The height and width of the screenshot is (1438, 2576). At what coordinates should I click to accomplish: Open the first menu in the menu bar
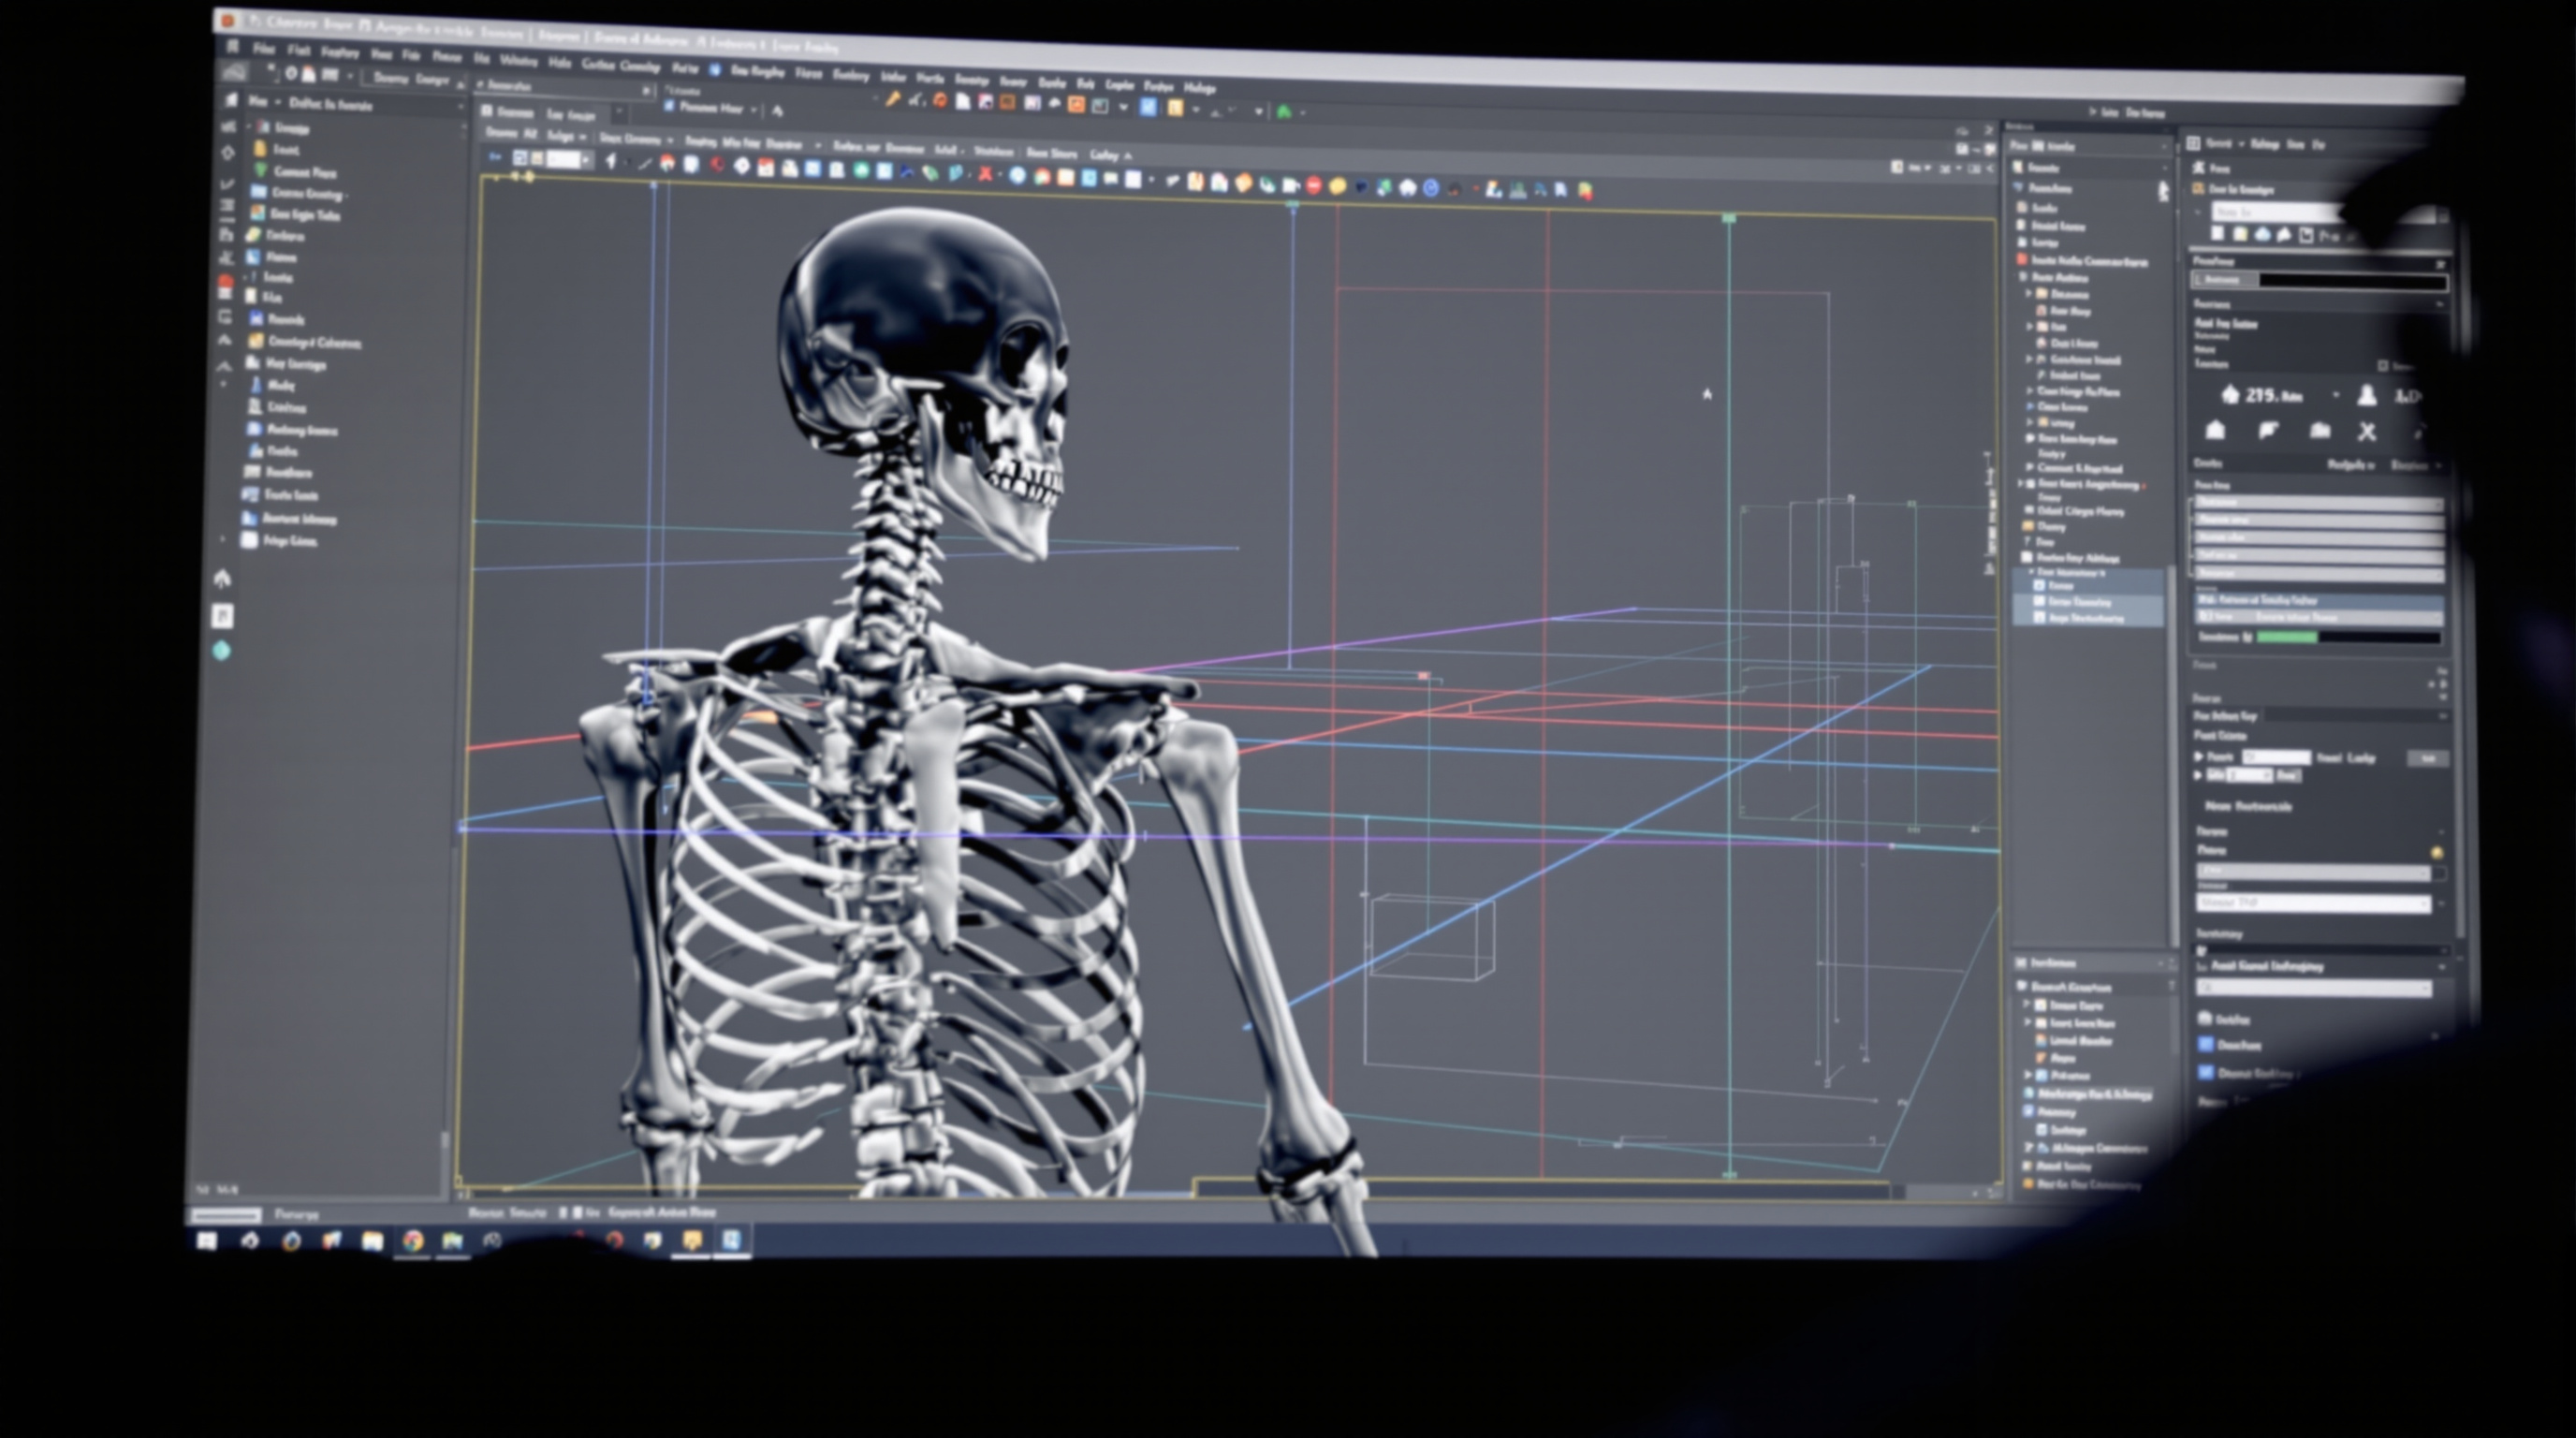[262, 48]
